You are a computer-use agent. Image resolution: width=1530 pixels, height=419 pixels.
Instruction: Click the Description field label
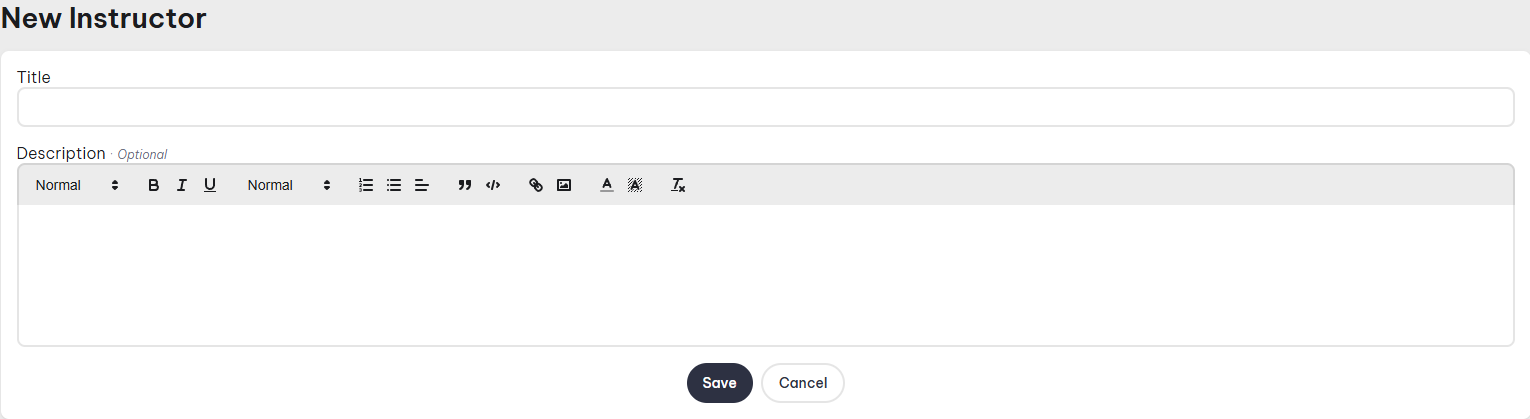tap(61, 153)
